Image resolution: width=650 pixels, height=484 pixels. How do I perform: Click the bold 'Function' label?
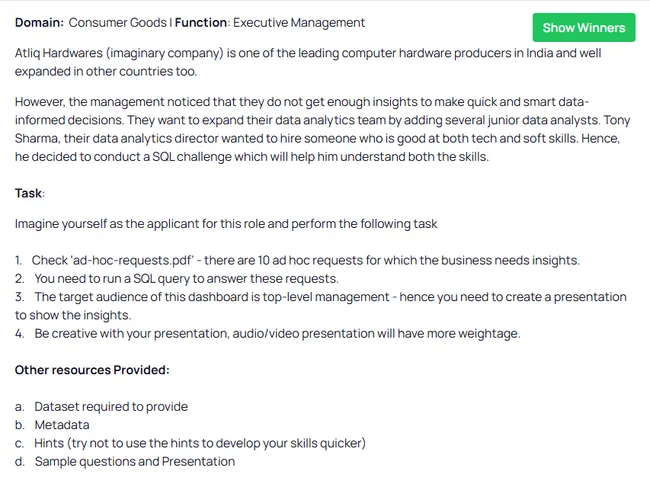click(201, 22)
